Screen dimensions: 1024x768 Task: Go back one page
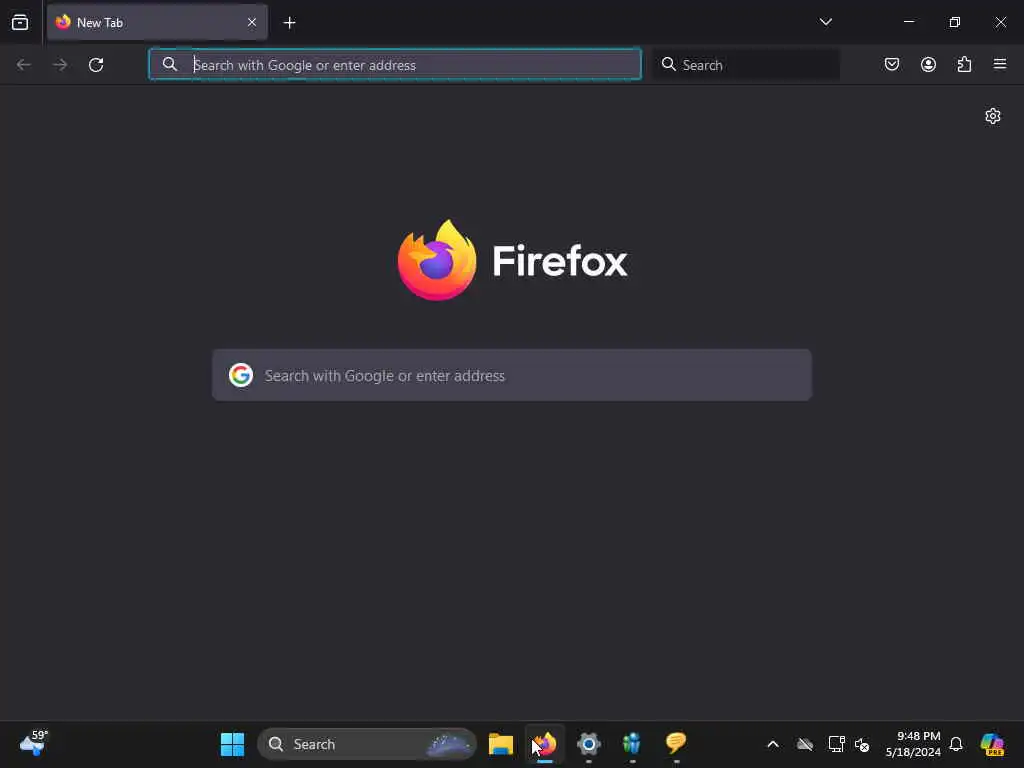click(x=24, y=65)
